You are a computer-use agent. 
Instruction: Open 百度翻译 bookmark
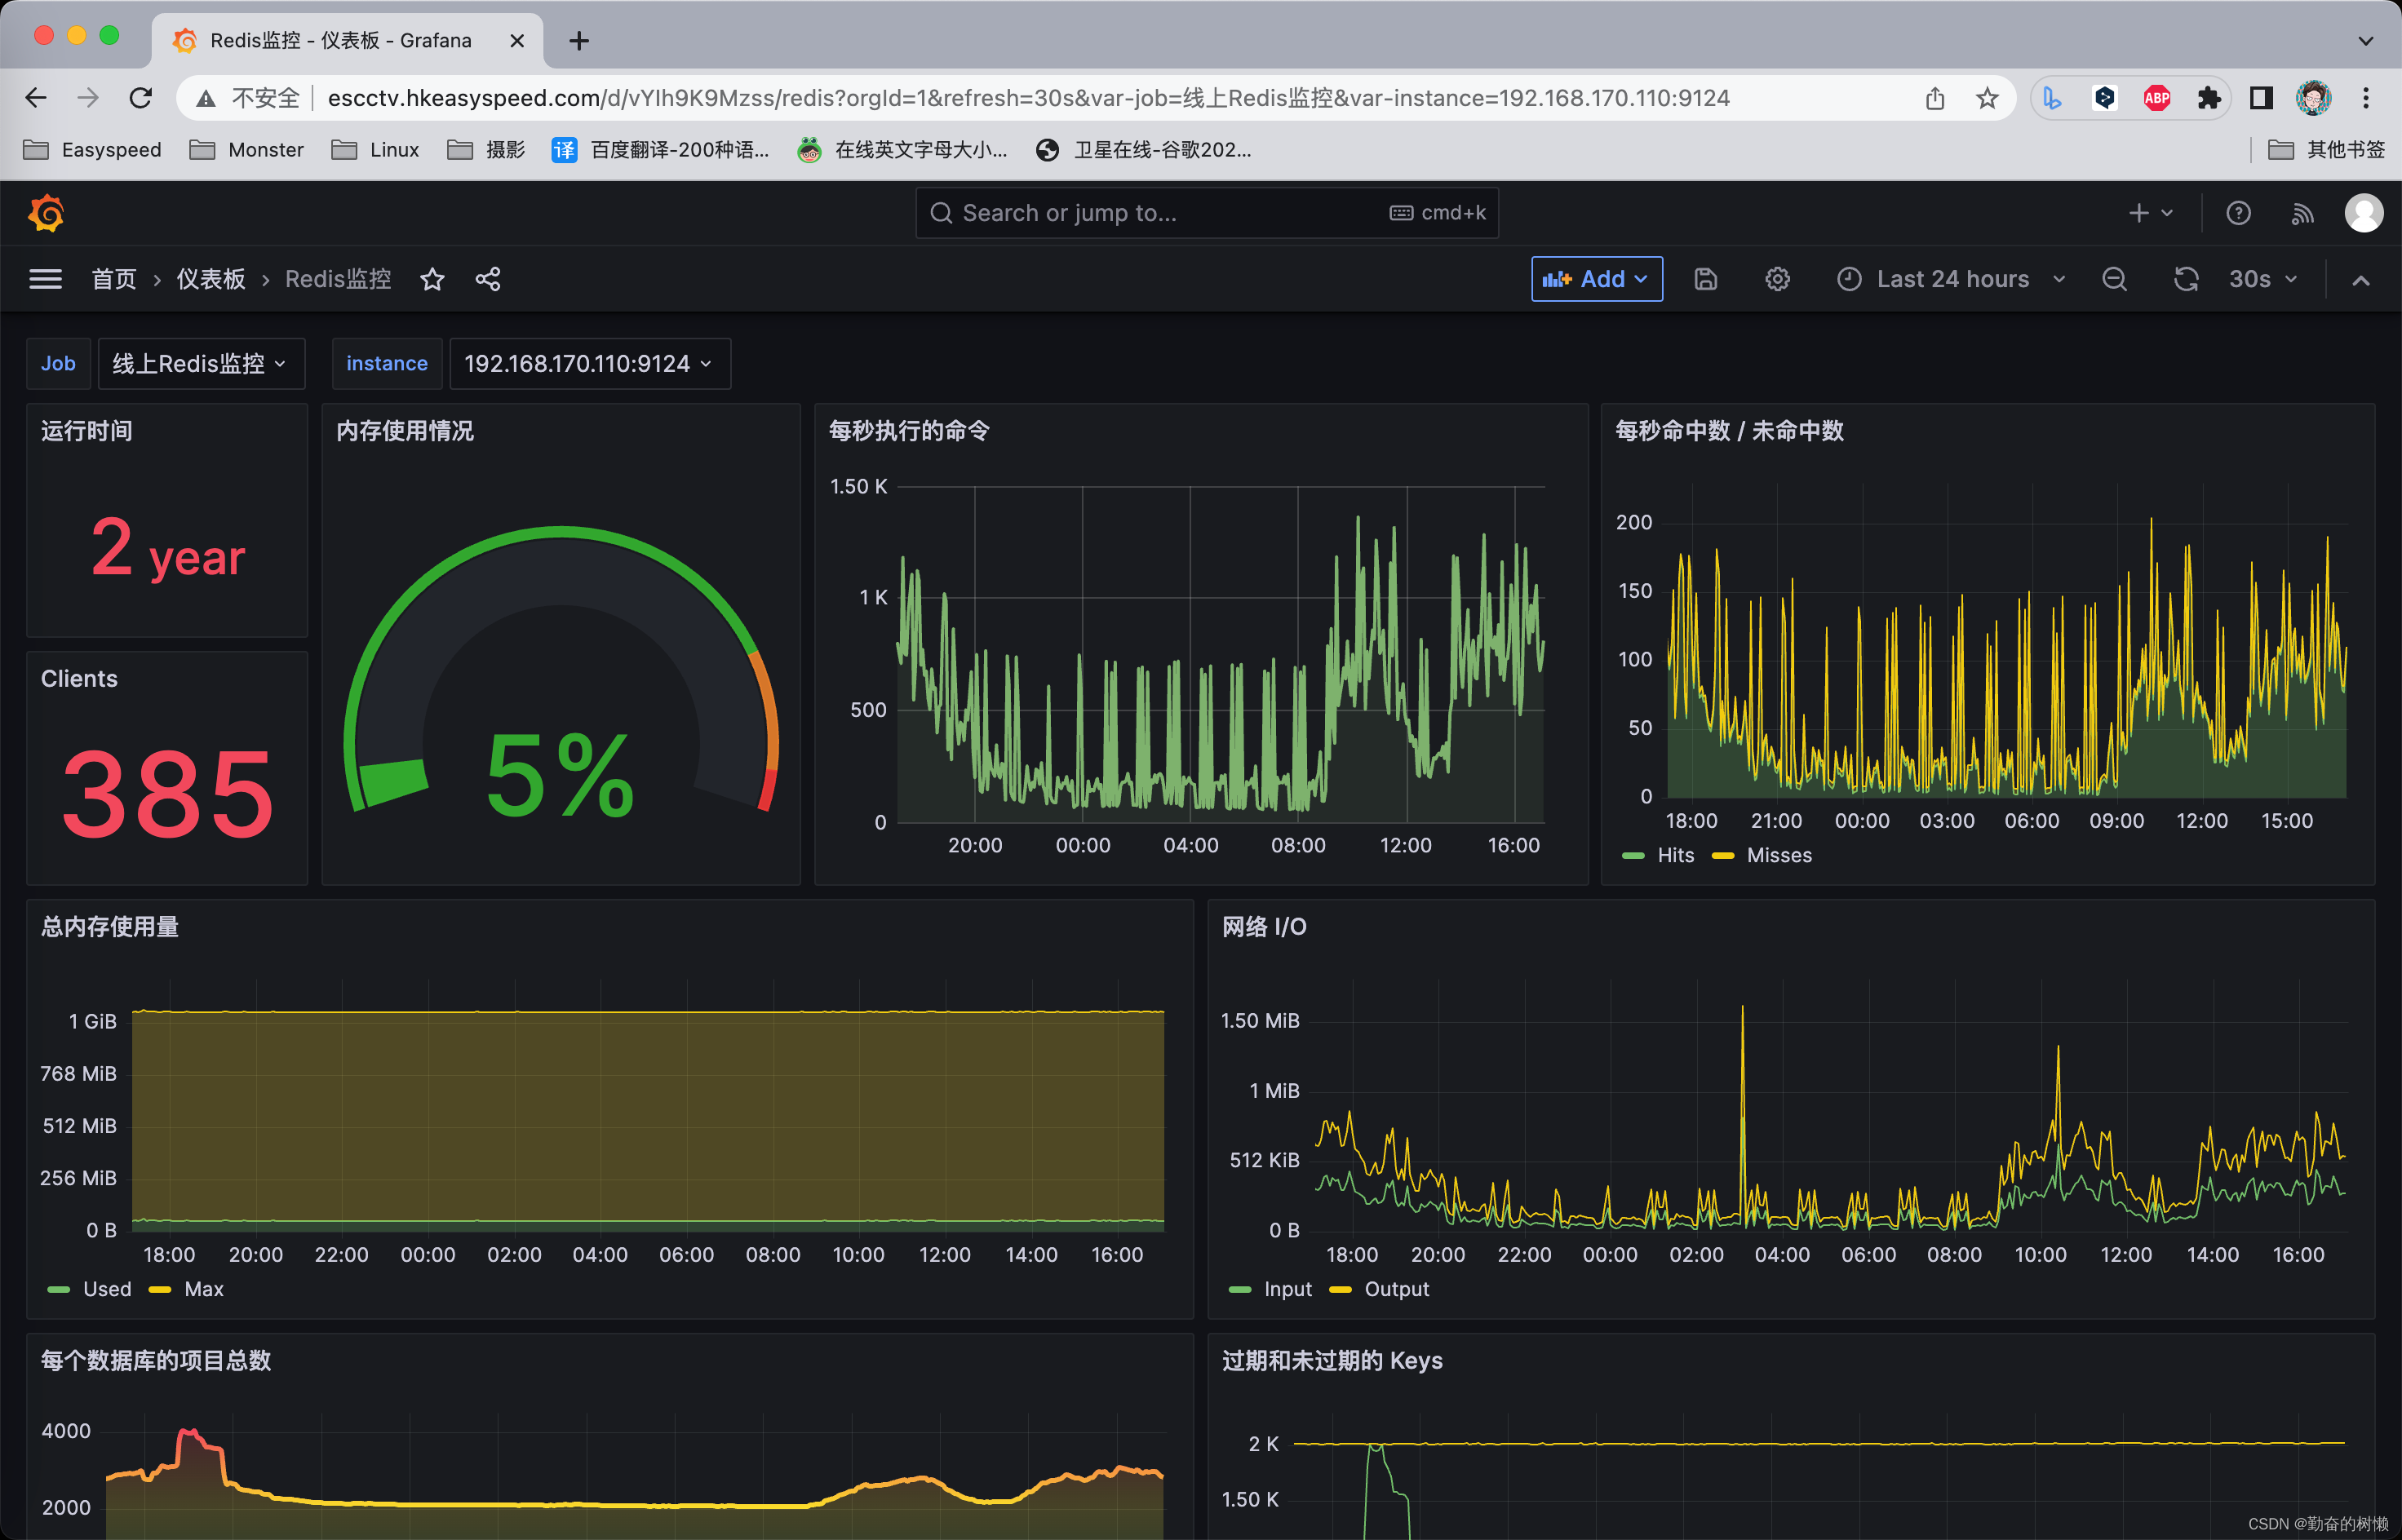tap(661, 150)
